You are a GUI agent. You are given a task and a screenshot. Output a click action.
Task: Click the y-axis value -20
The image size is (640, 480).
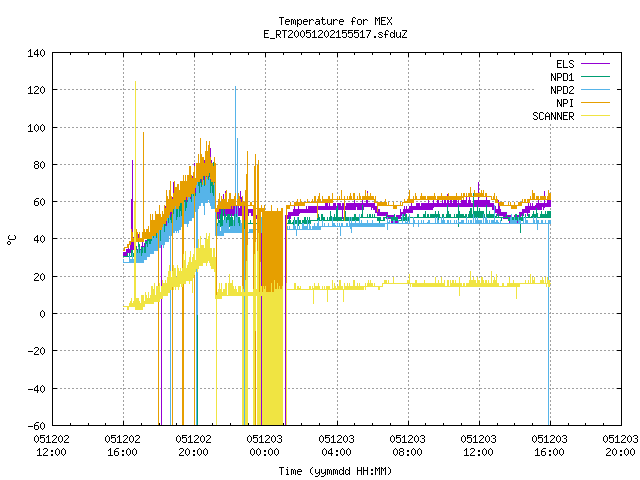point(36,351)
